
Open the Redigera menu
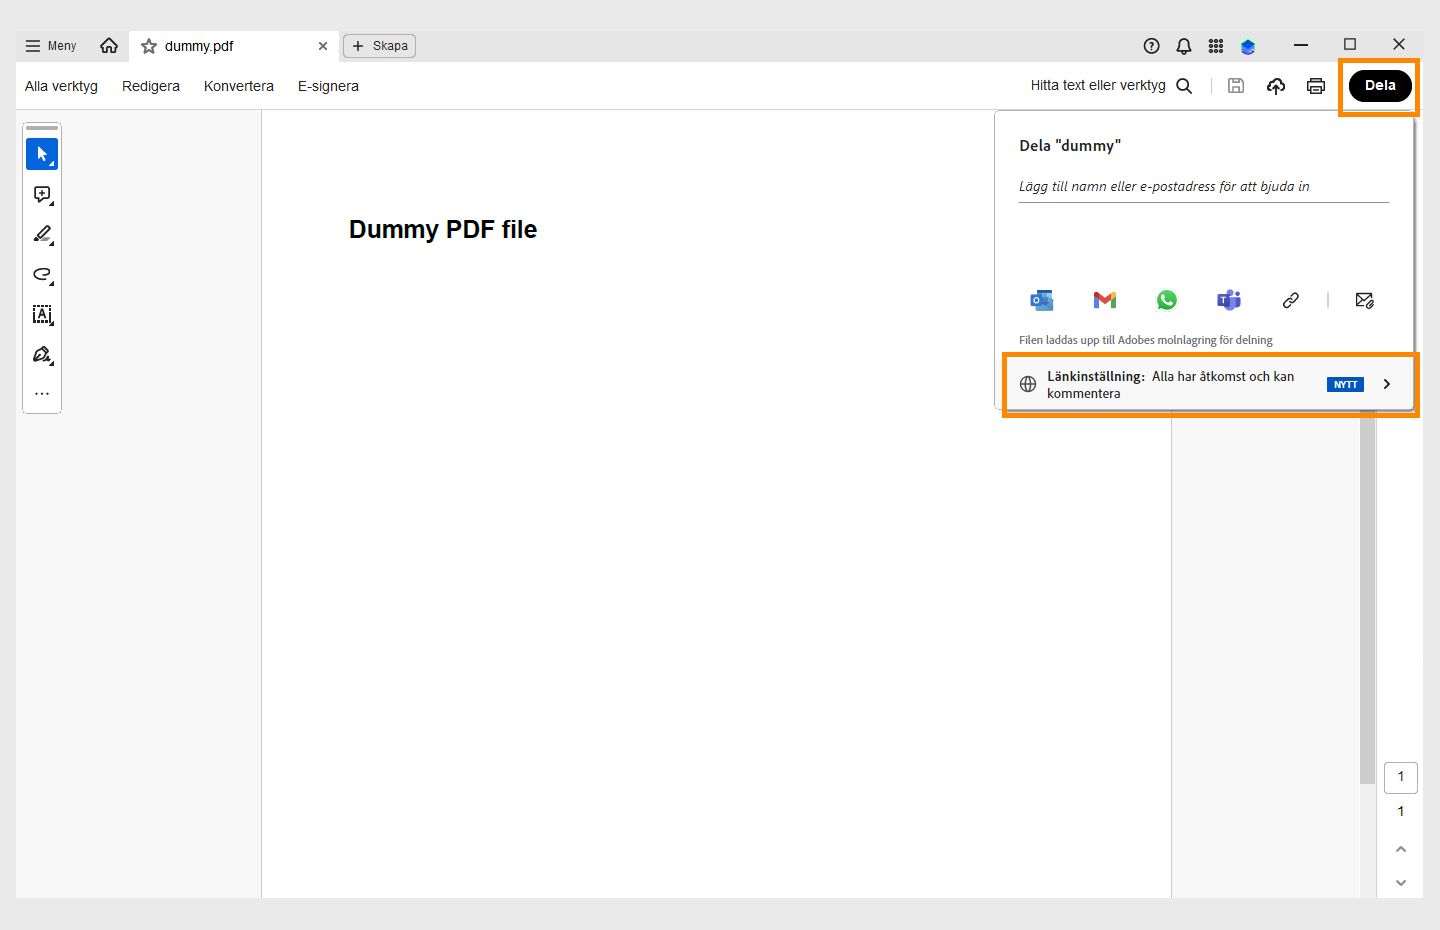coord(151,86)
